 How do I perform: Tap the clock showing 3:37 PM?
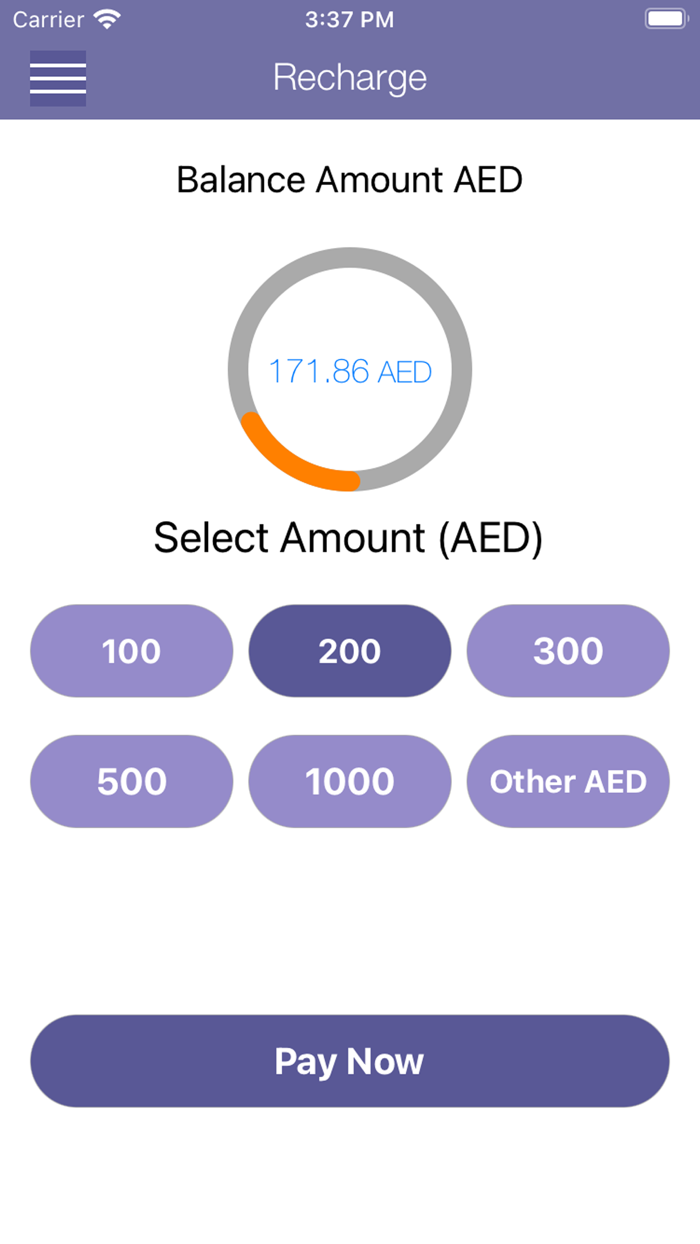coord(349,17)
